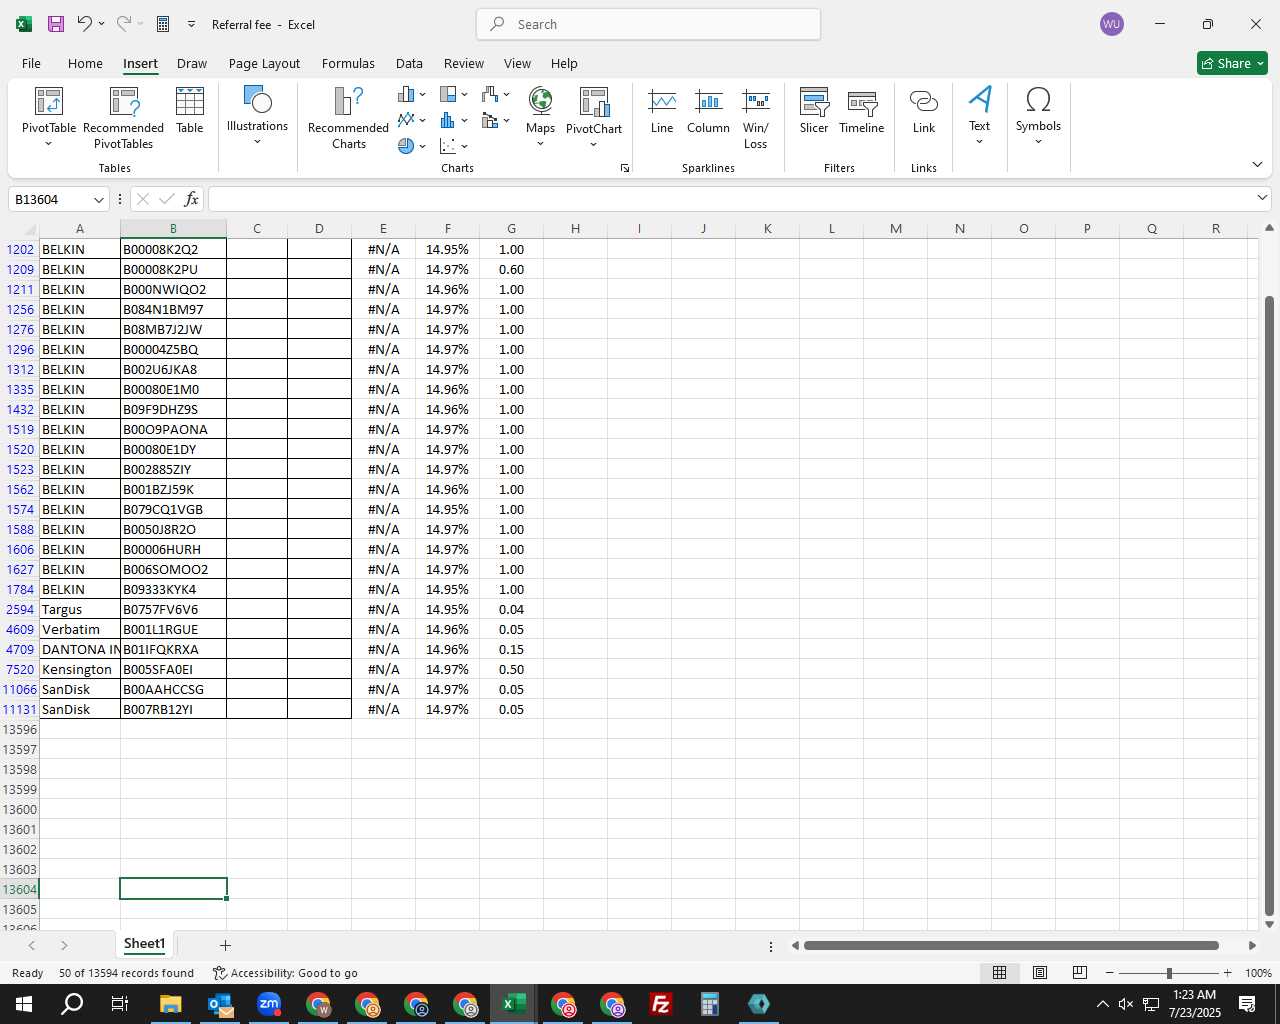Expand the Maps dropdown arrow
This screenshot has width=1280, height=1024.
coord(540,144)
